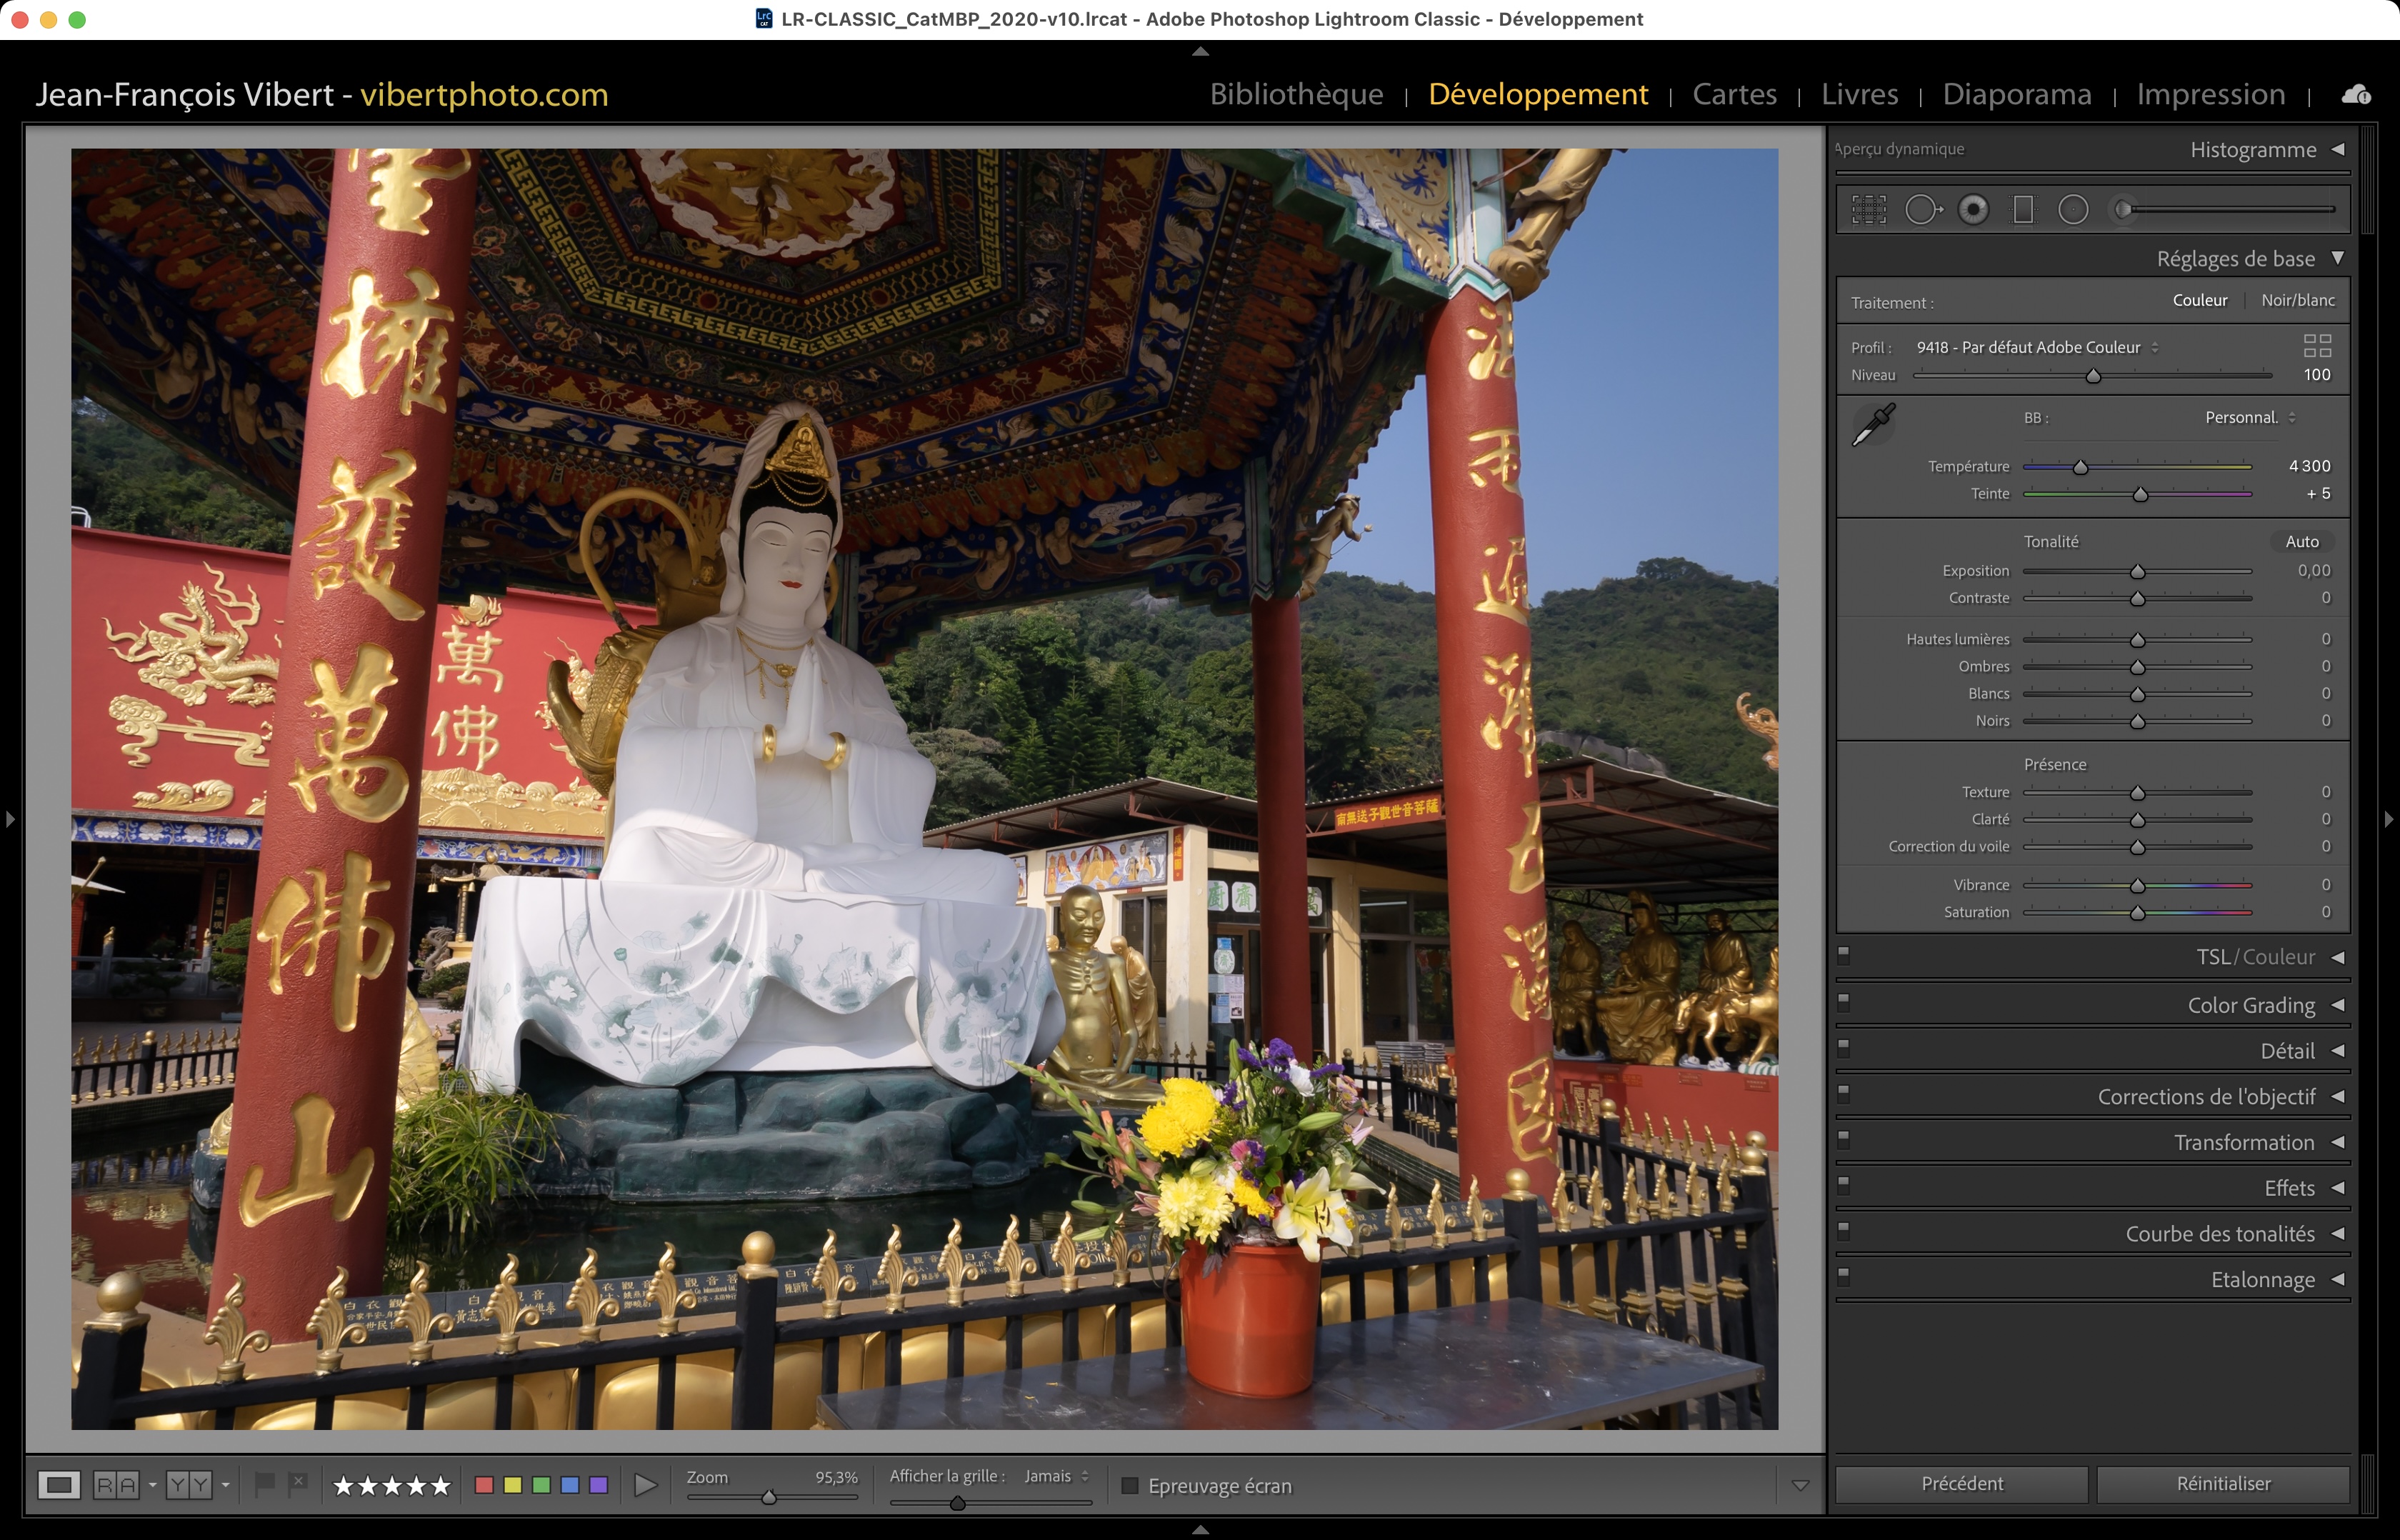The width and height of the screenshot is (2400, 1540).
Task: Click the Réinitialiser button
Action: click(x=2222, y=1484)
